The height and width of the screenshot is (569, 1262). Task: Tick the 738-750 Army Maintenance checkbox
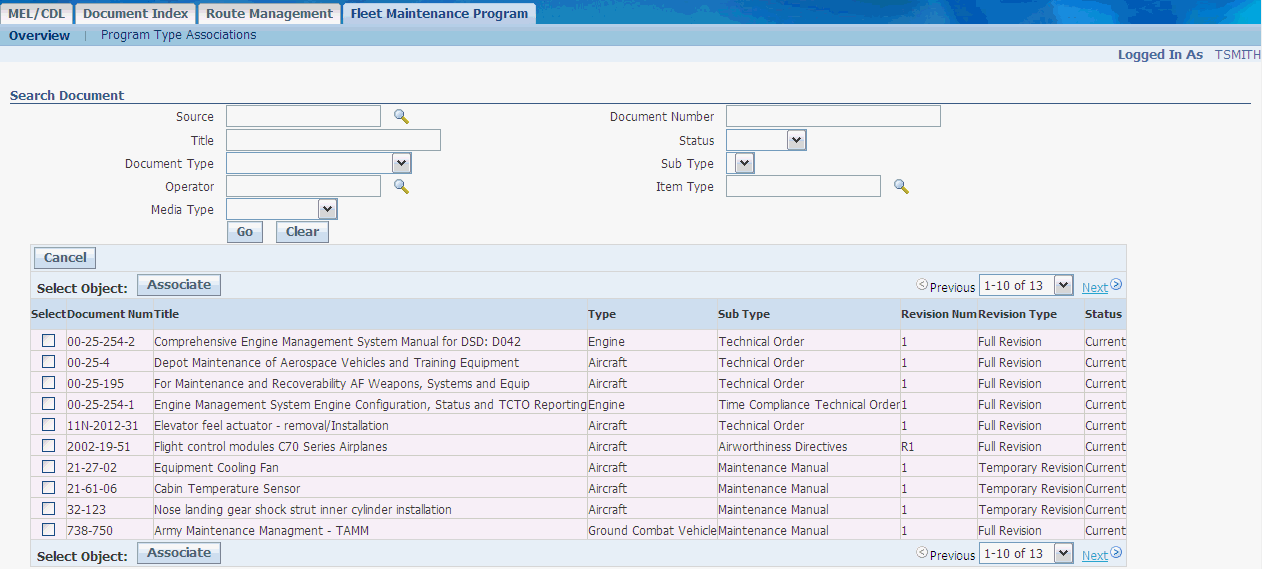click(48, 529)
